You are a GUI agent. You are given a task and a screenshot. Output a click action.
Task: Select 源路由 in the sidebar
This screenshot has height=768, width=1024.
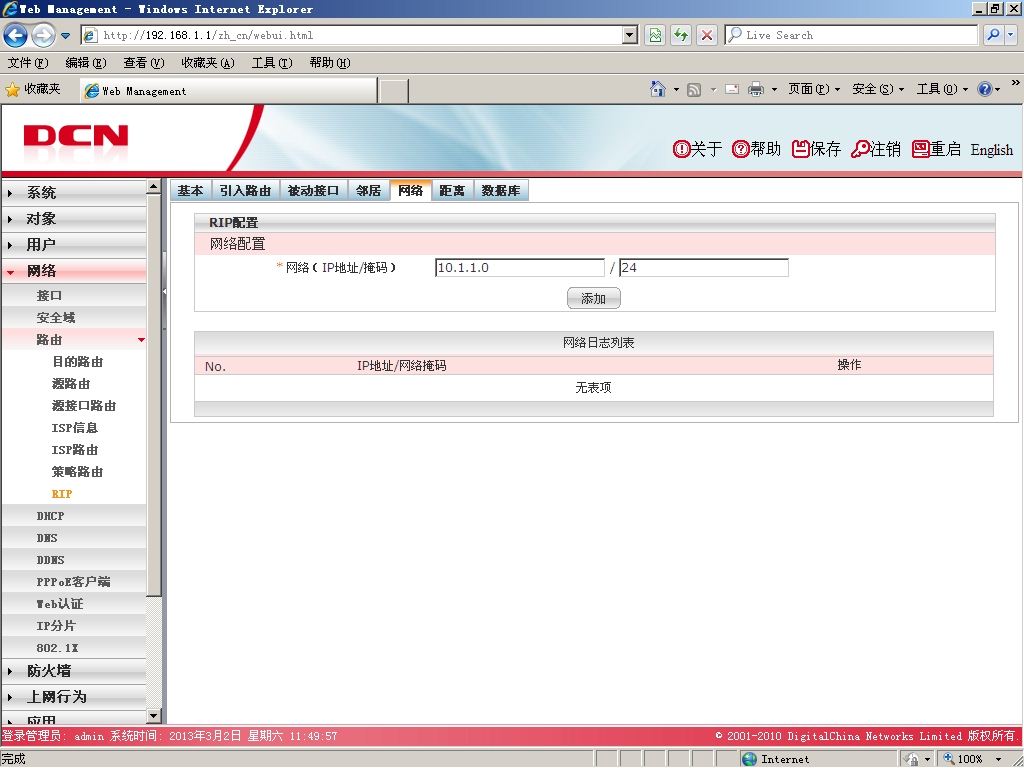pos(71,384)
